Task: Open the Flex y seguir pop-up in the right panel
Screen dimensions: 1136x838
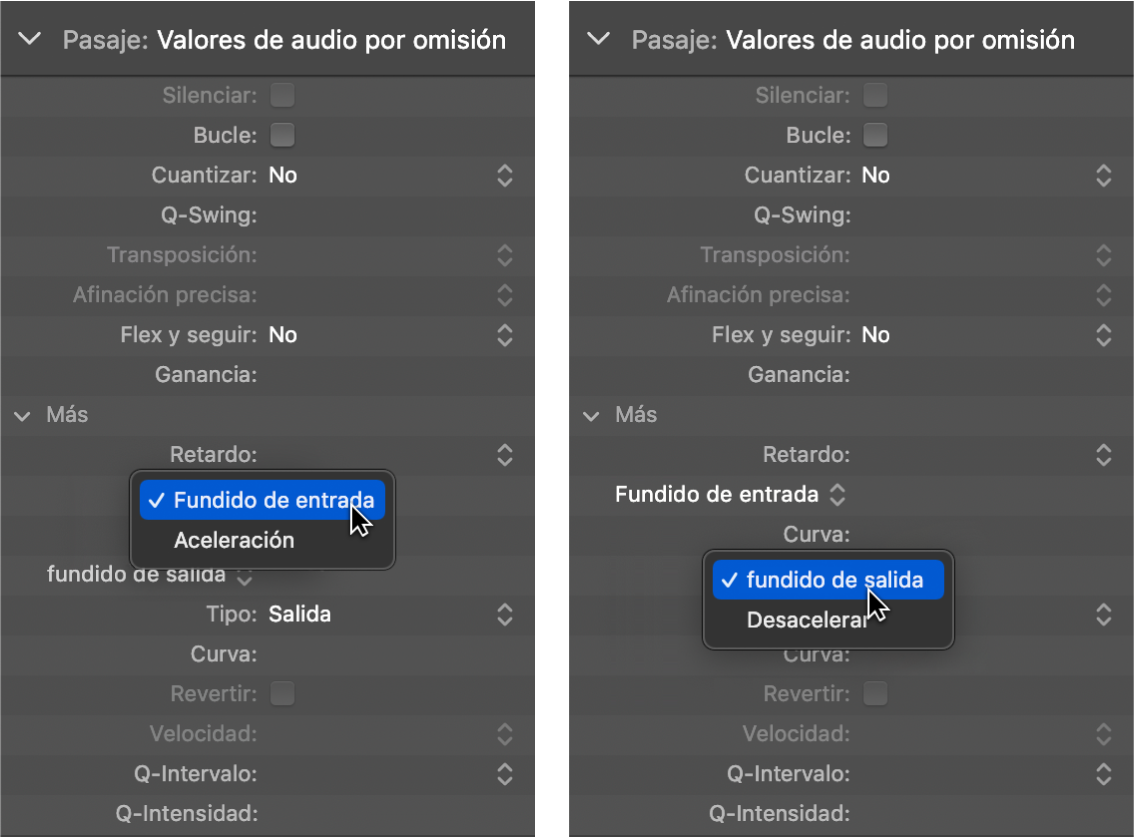Action: pyautogui.click(x=1103, y=335)
